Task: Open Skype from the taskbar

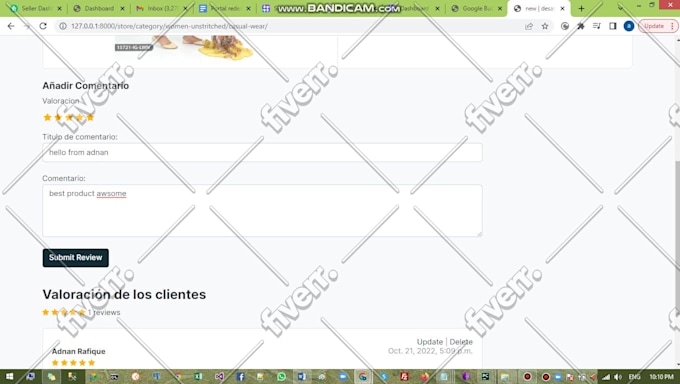Action: pyautogui.click(x=384, y=377)
